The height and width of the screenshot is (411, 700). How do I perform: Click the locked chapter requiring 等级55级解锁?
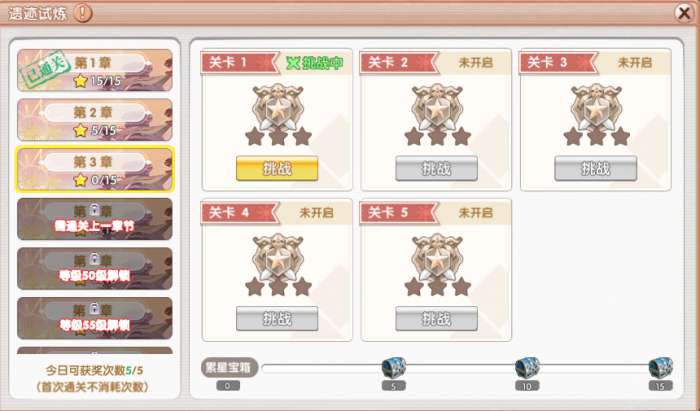[95, 318]
